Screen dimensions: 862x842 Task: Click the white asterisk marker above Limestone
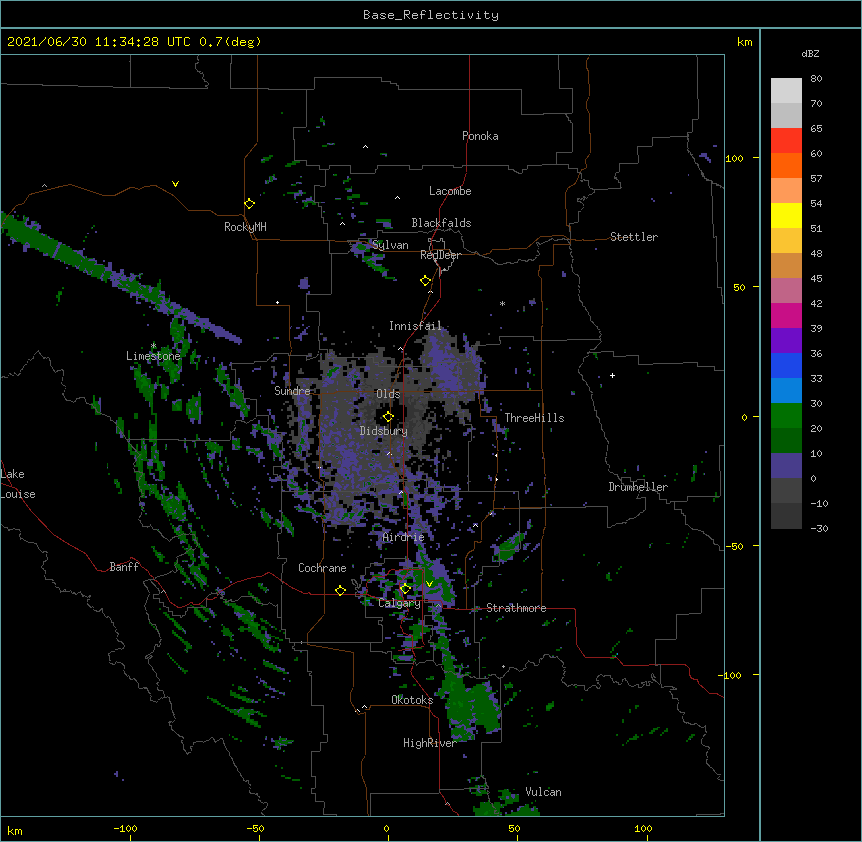(153, 345)
